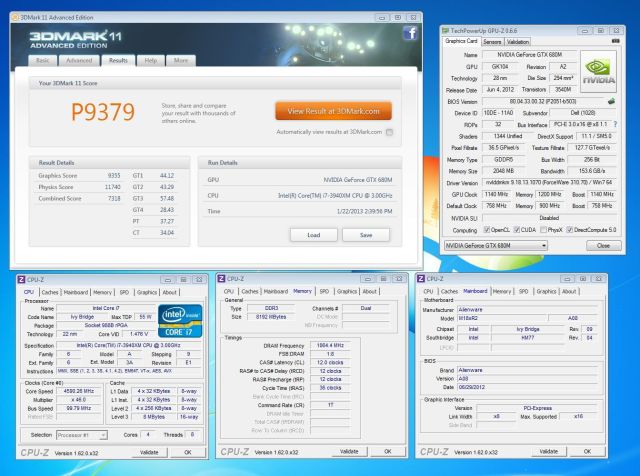Click View Result at 3DMark.com button
The image size is (640, 476).
(333, 111)
